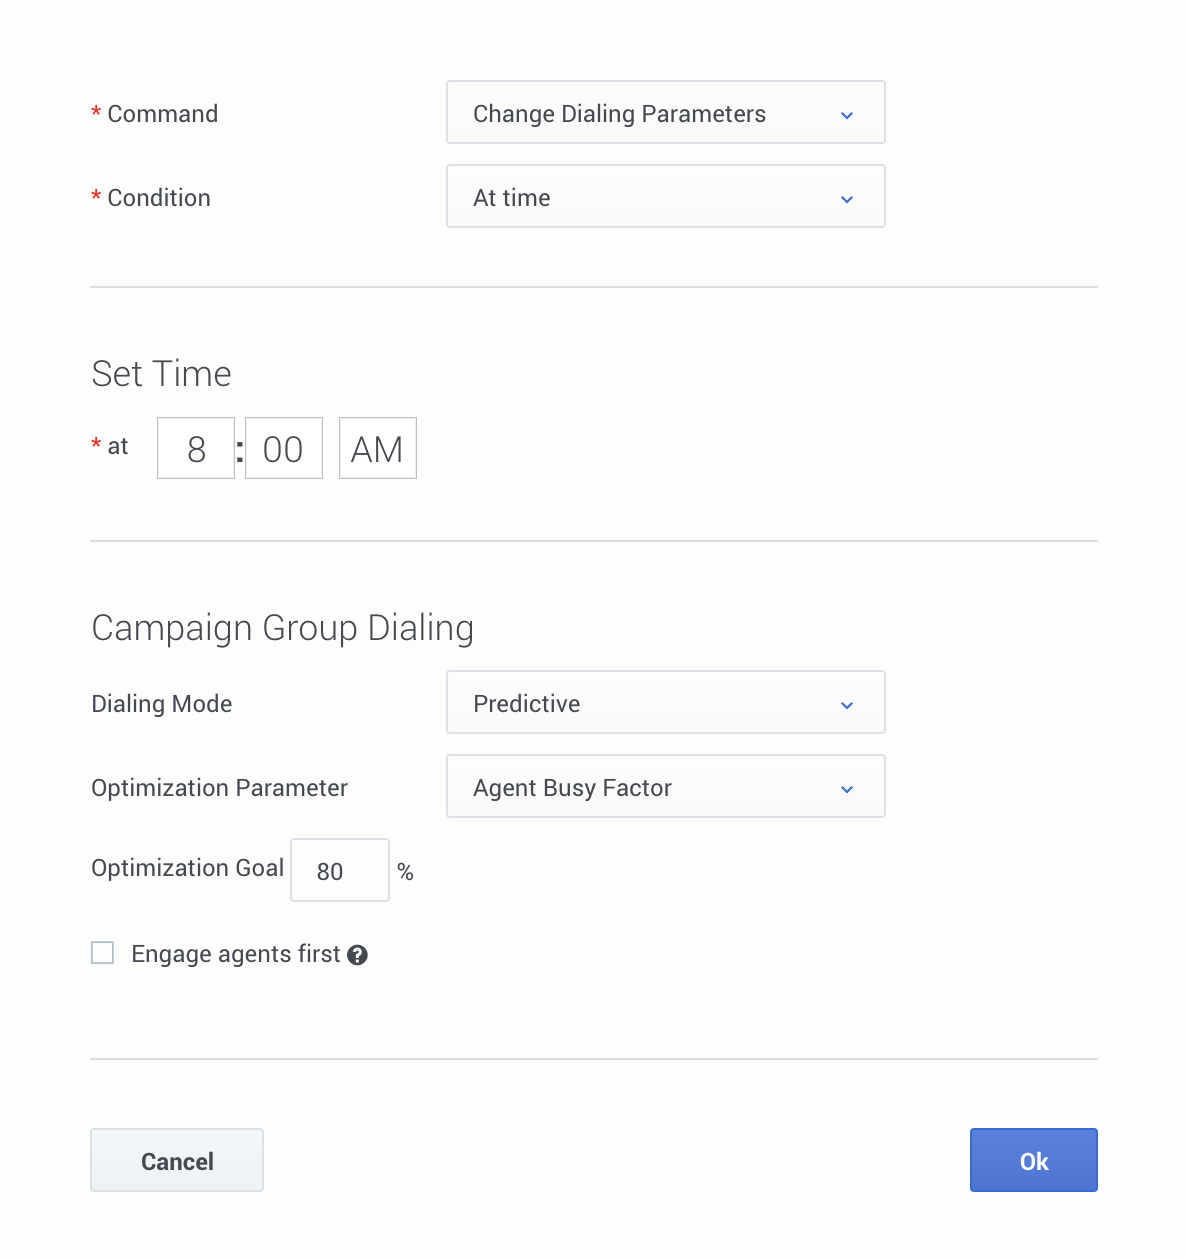Click the Dialing Mode label text

click(x=161, y=704)
